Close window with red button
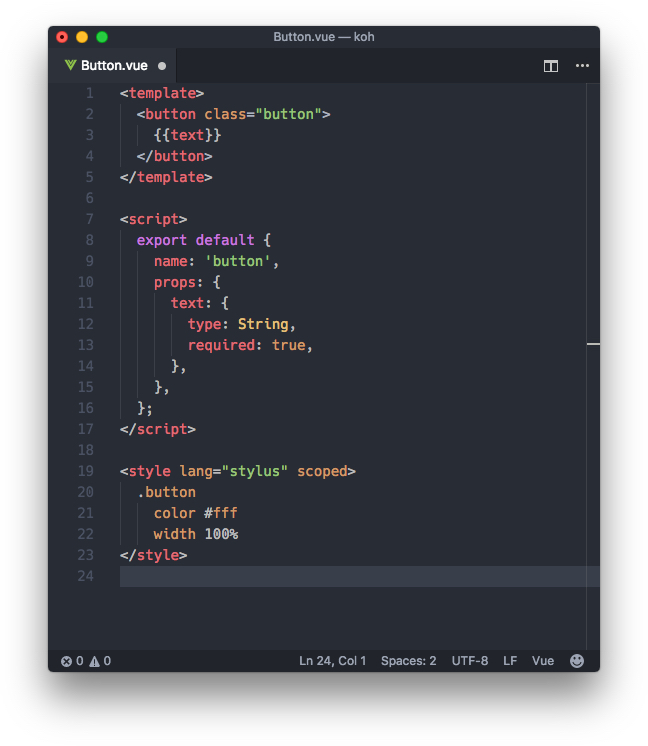Viewport: 648px width, 746px height. tap(62, 37)
